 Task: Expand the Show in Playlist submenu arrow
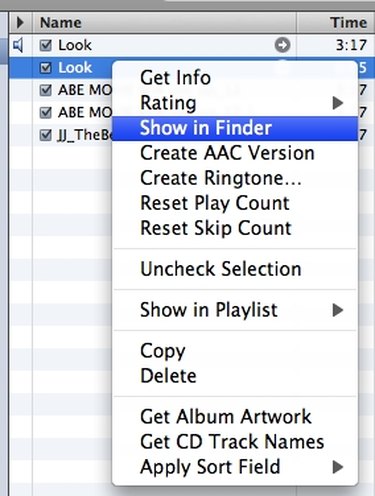[338, 310]
